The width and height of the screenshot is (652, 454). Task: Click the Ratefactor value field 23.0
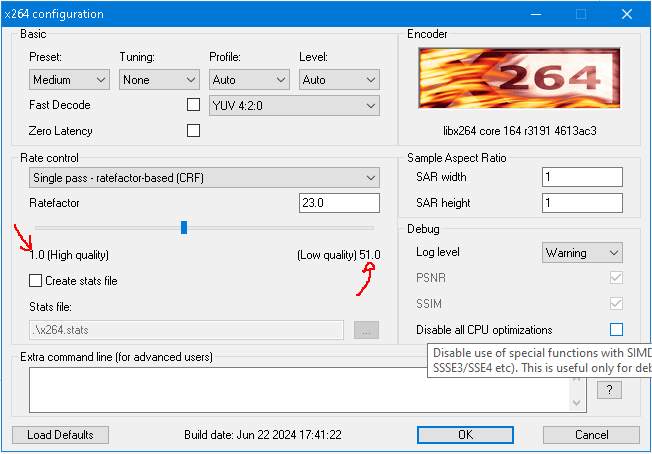tap(339, 203)
